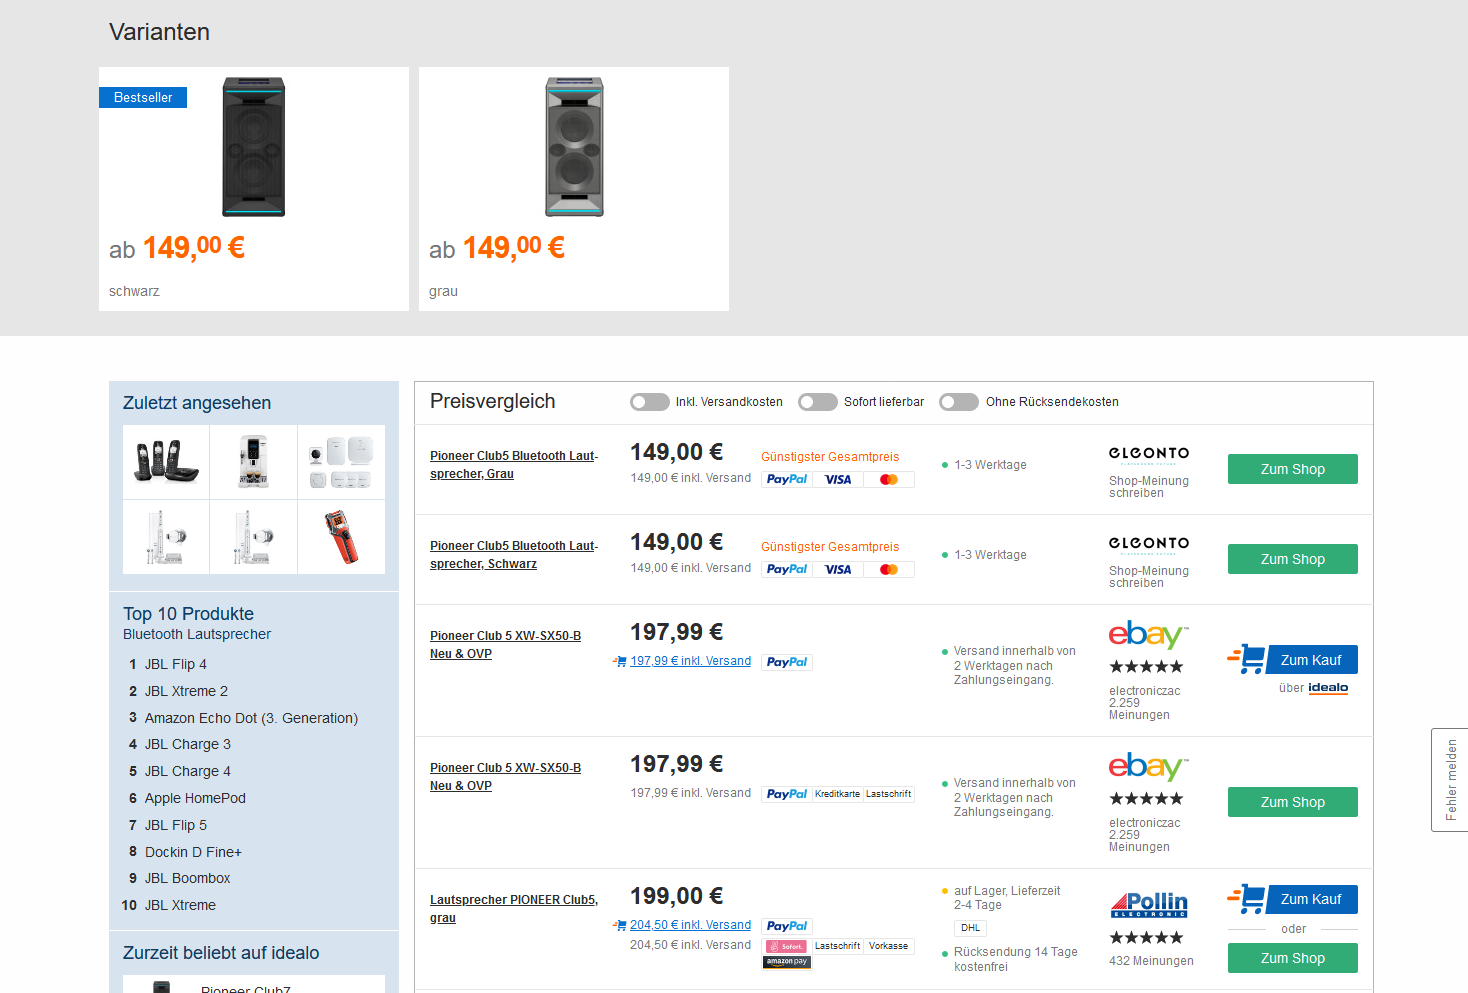Toggle Inkl. Versandkosten switch
Viewport: 1468px width, 993px height.
coord(650,402)
